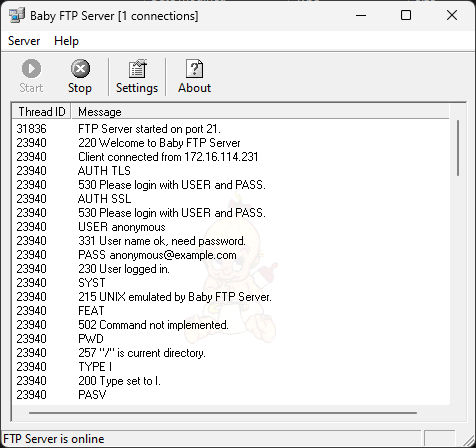Click the Thread ID column header
The height and width of the screenshot is (448, 476).
coord(41,112)
